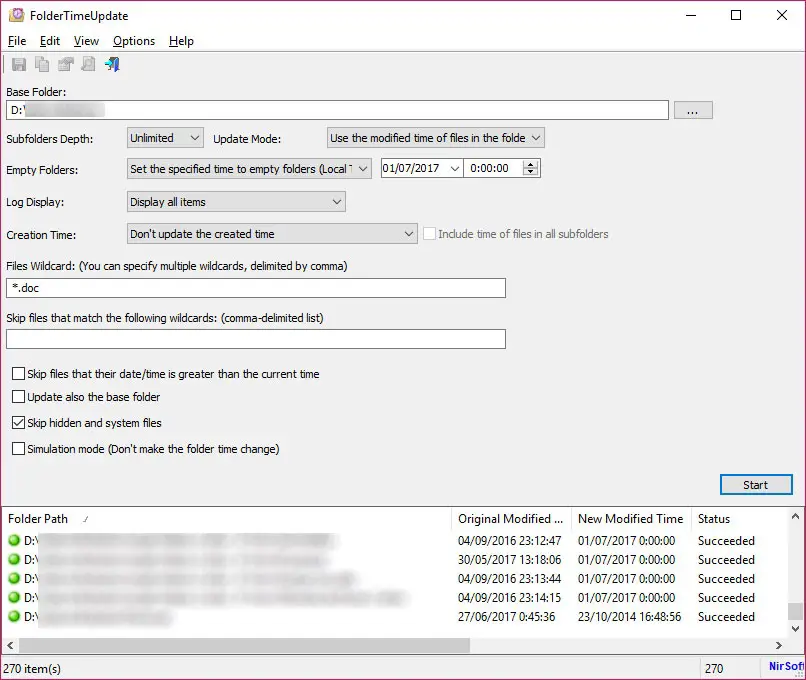The height and width of the screenshot is (680, 806).
Task: Enable Skip files with date greater than current time
Action: tap(19, 374)
